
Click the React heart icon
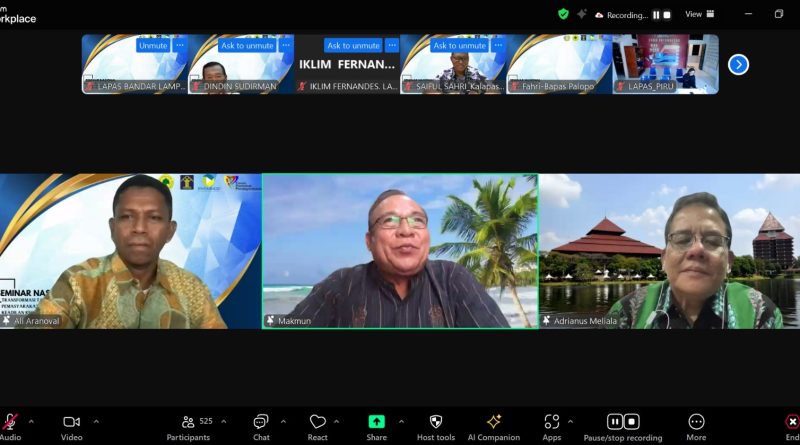coord(318,422)
